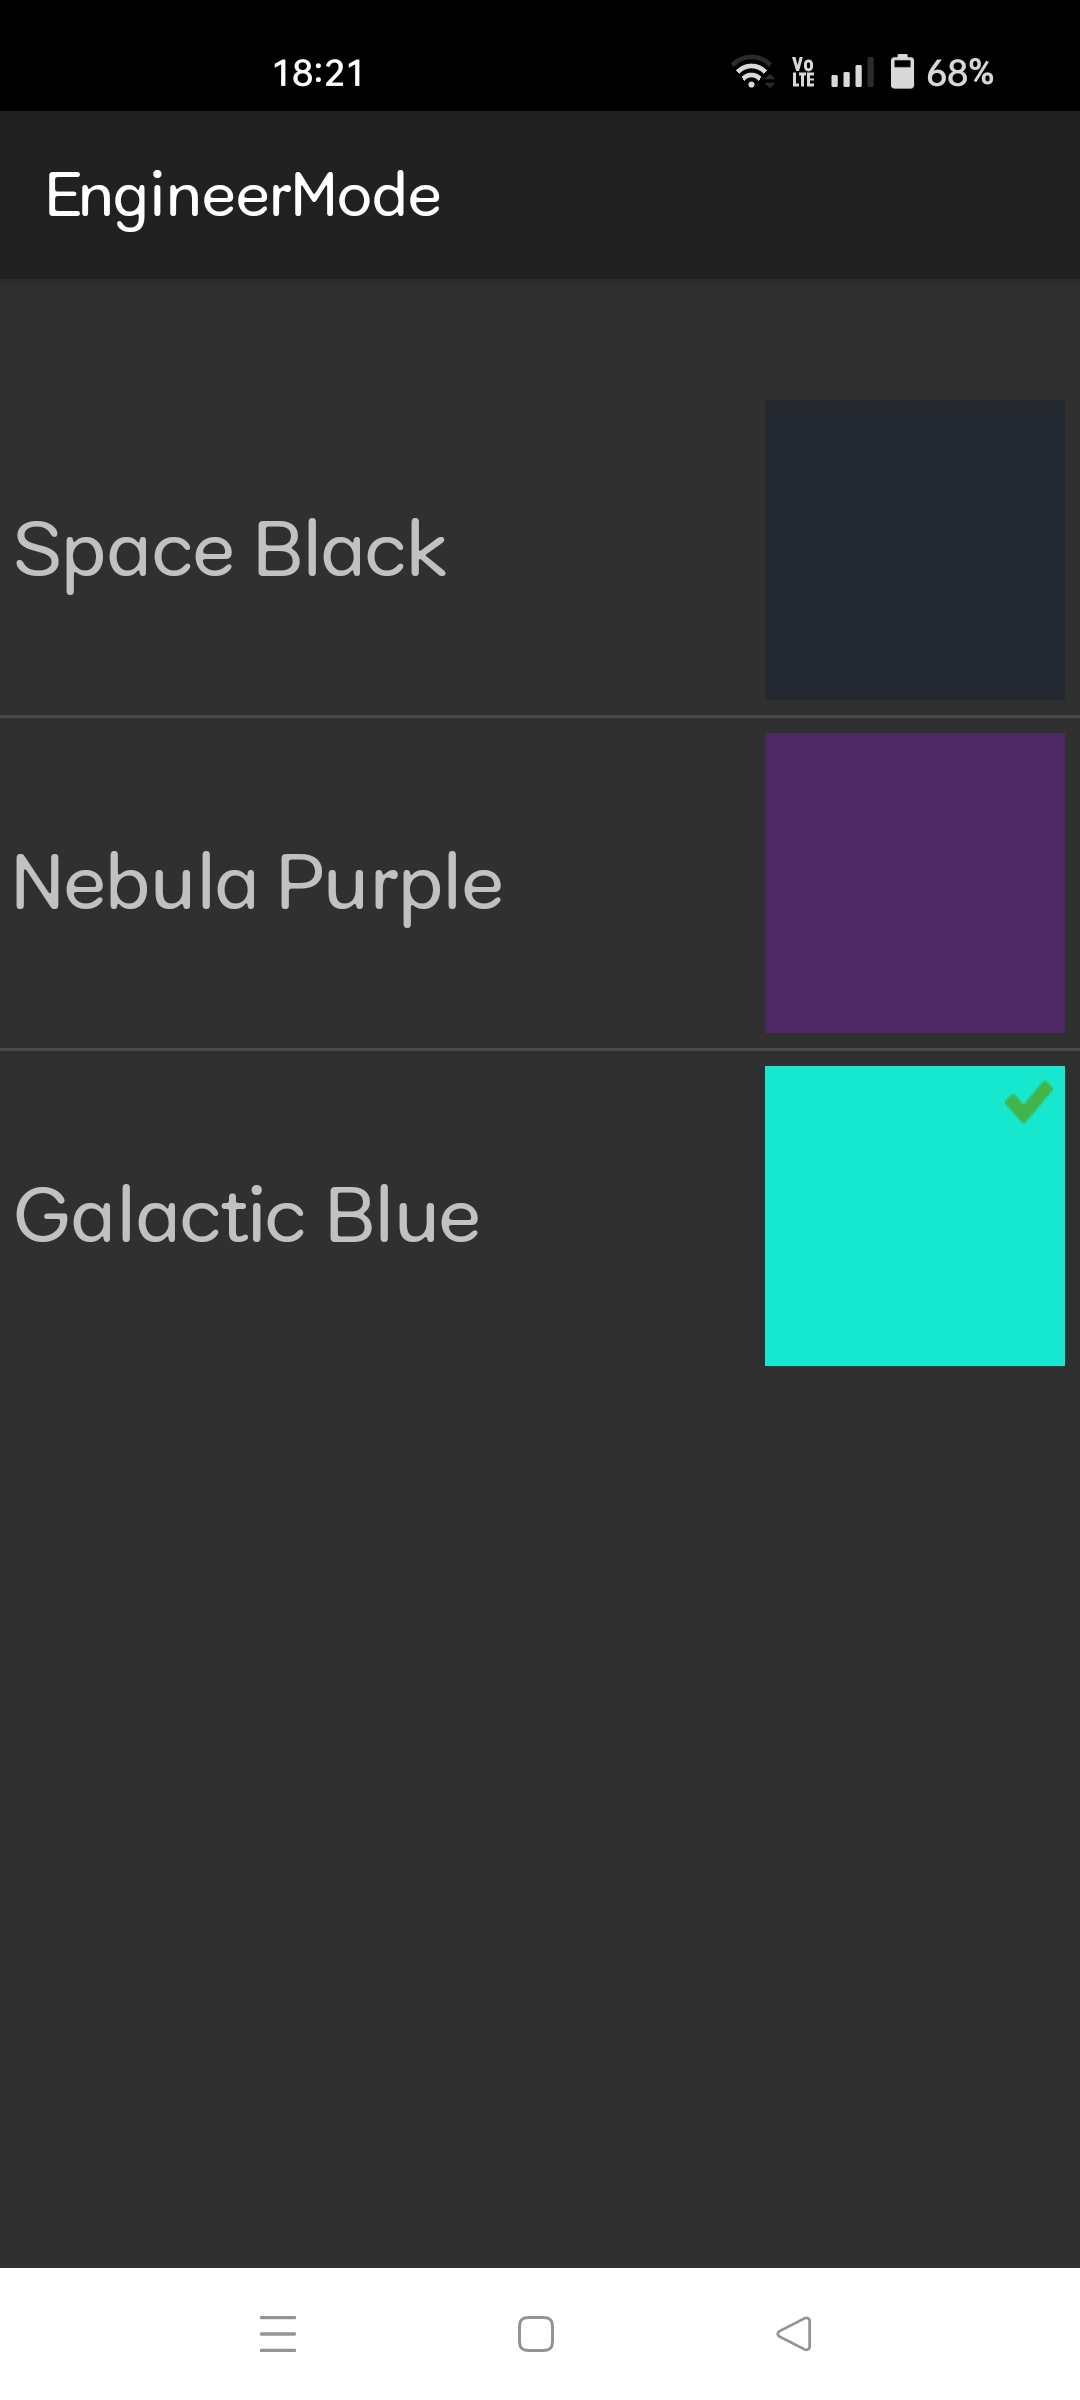Screen dimensions: 1080x2400
Task: Tap the VoLTE indicator icon
Action: 803,72
